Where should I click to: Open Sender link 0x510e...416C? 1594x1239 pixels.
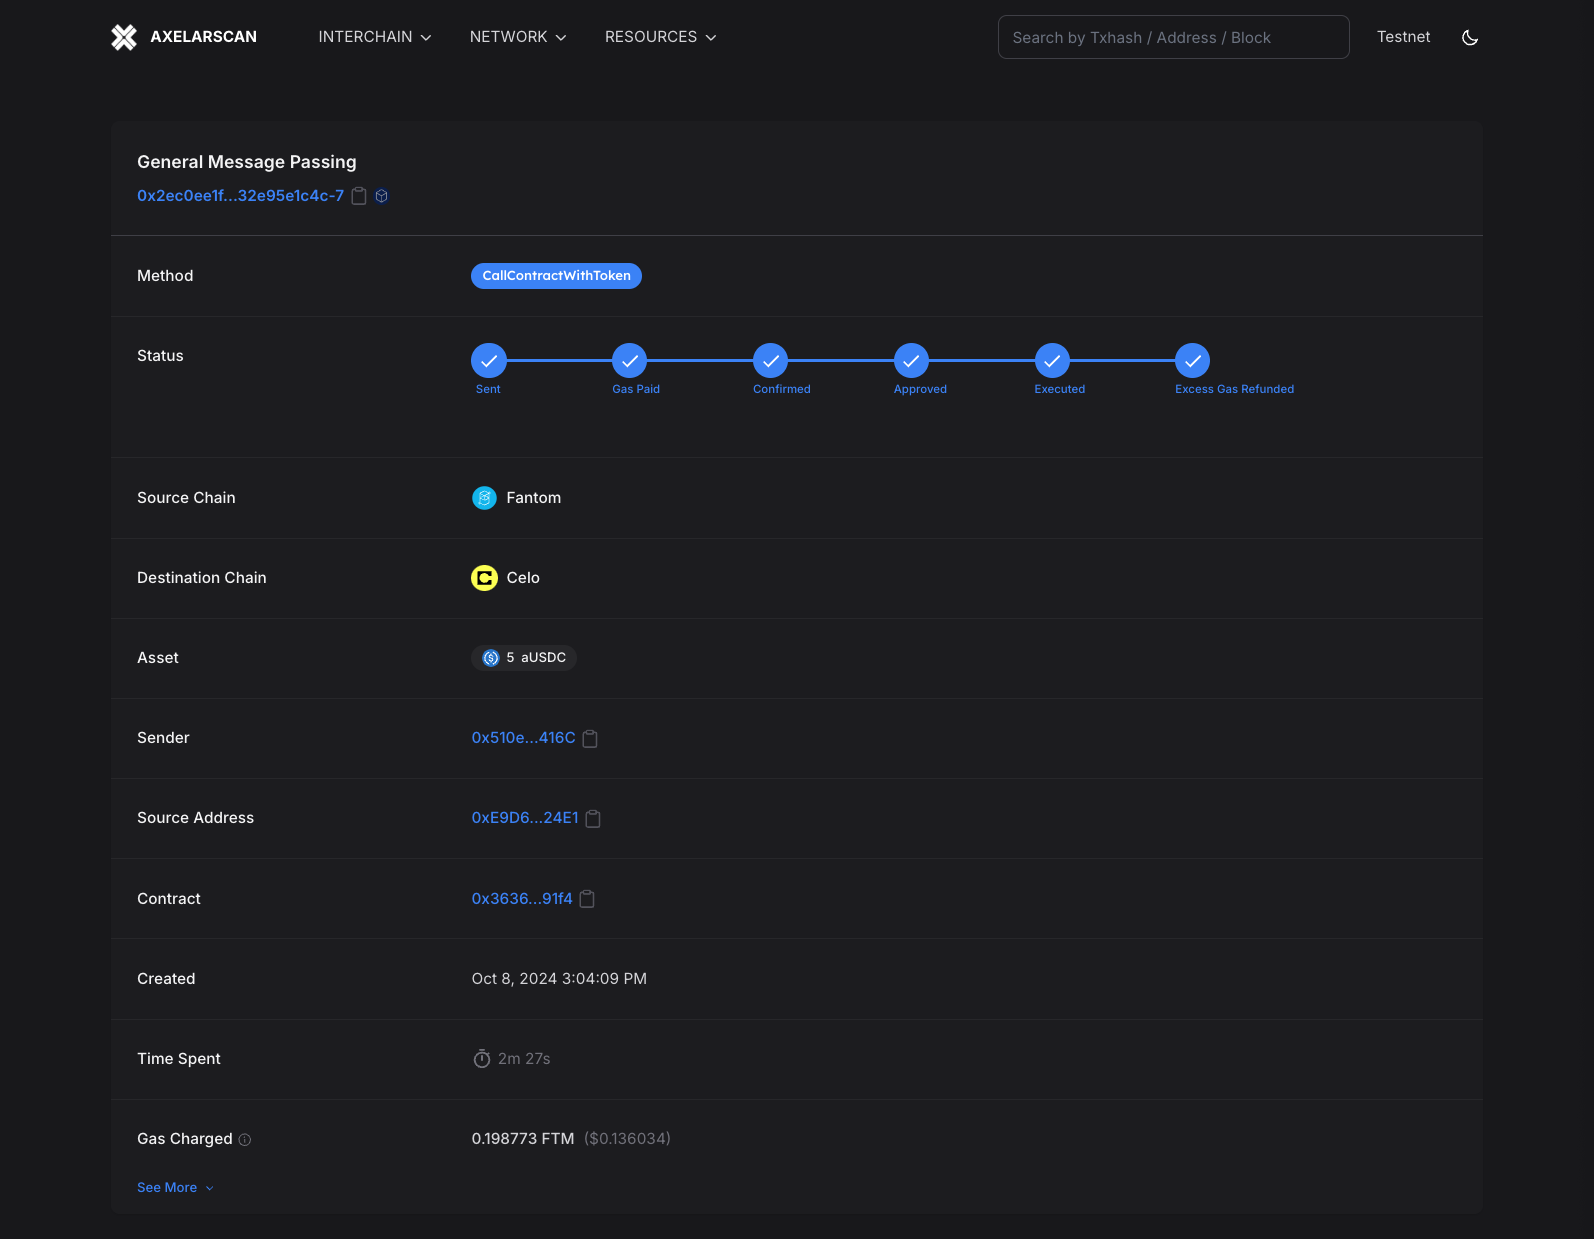(x=523, y=738)
